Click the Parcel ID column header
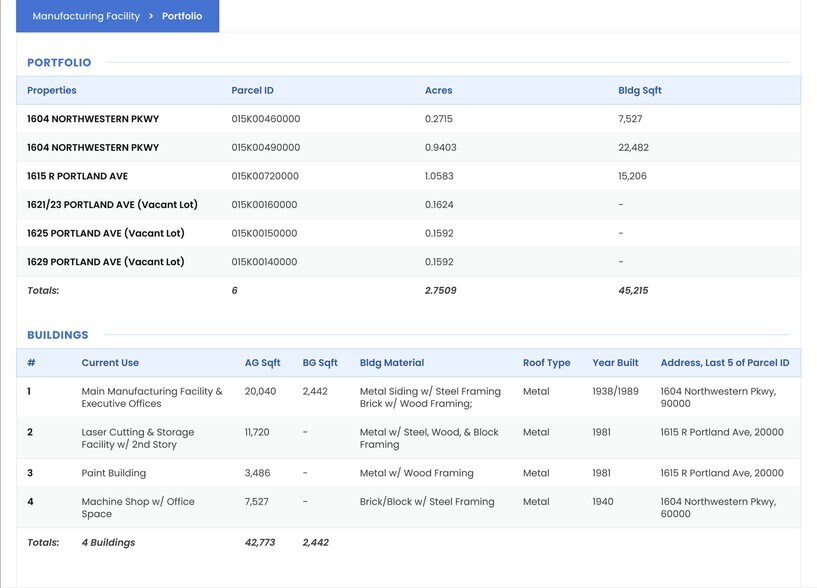817x588 pixels. [x=252, y=90]
